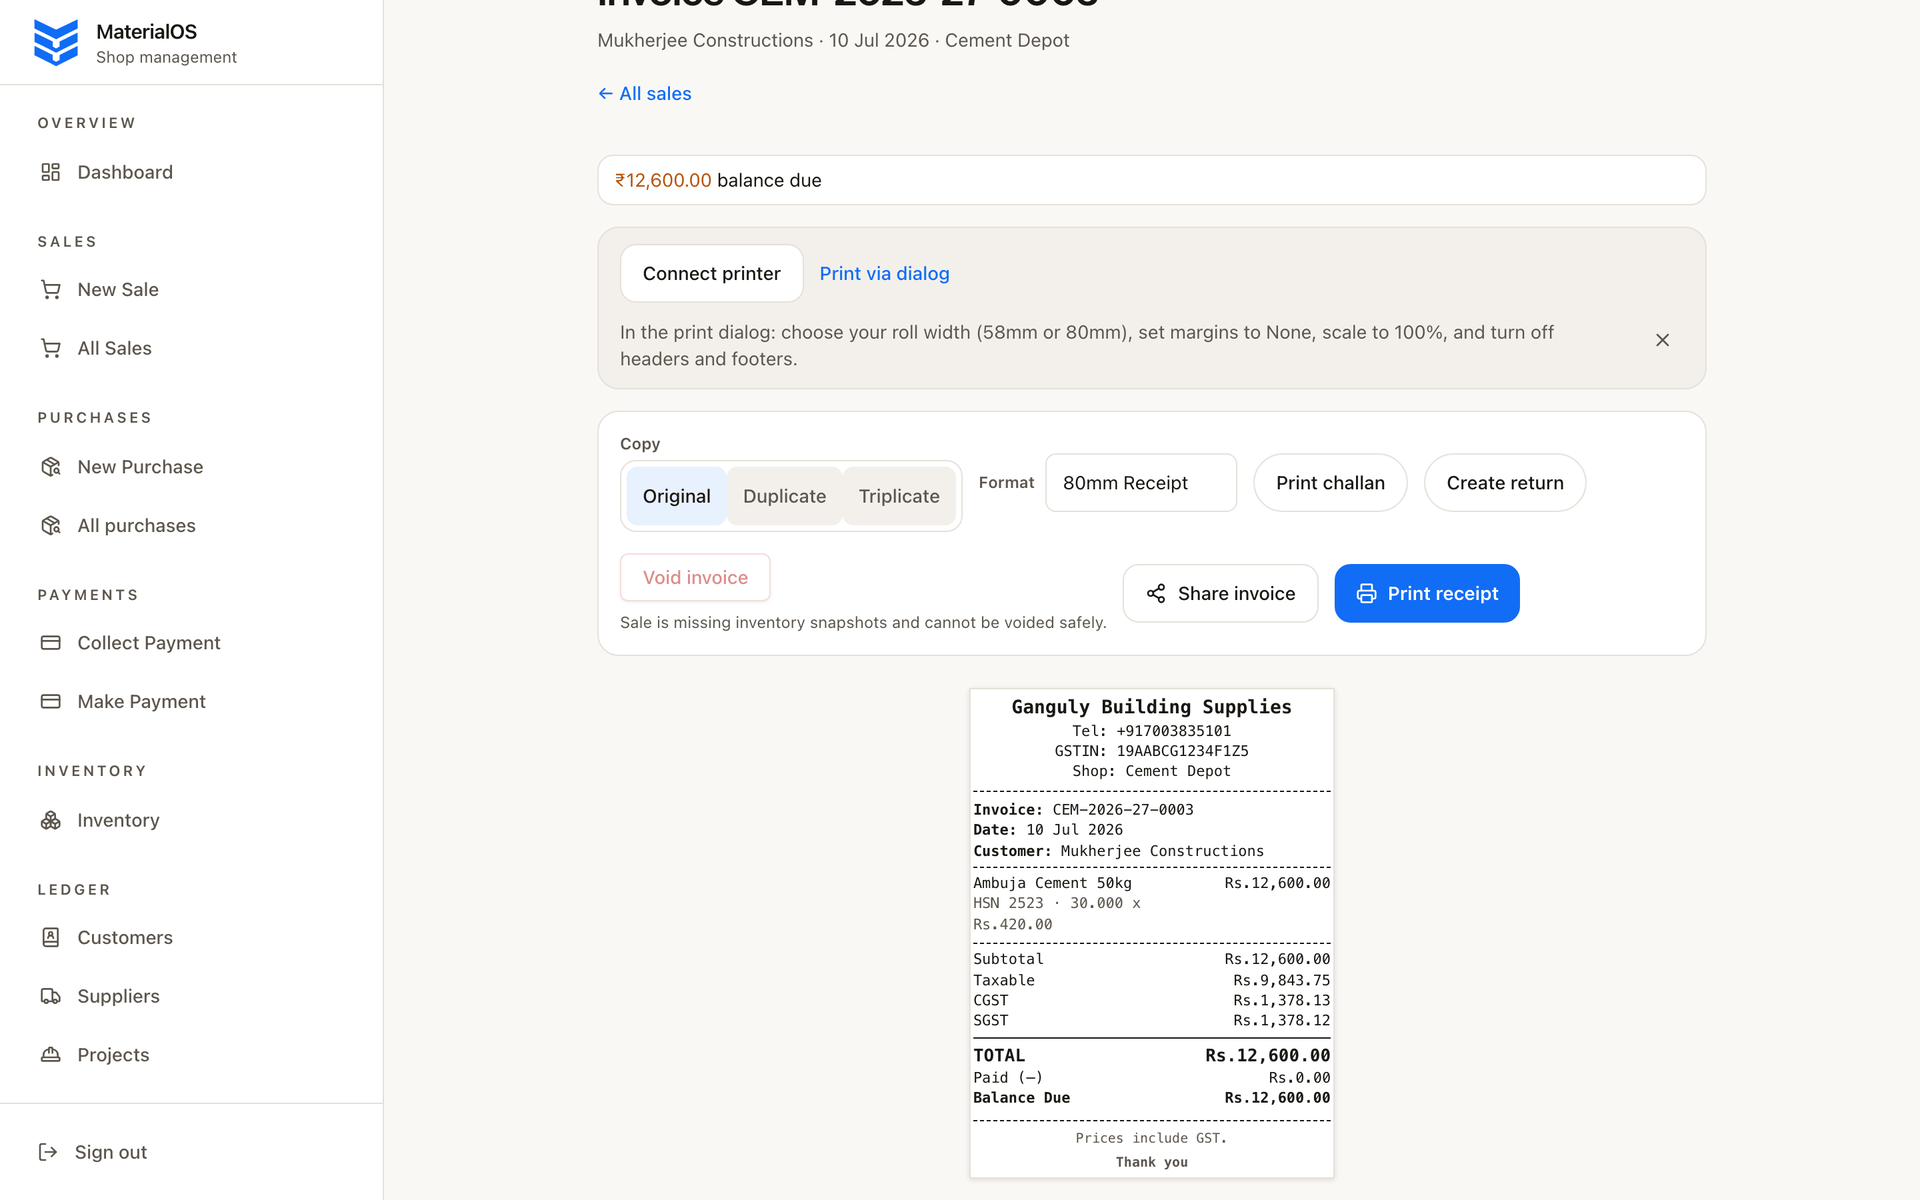The image size is (1920, 1200).
Task: Click the Taxable Rs.9,843.75 row
Action: (1152, 981)
